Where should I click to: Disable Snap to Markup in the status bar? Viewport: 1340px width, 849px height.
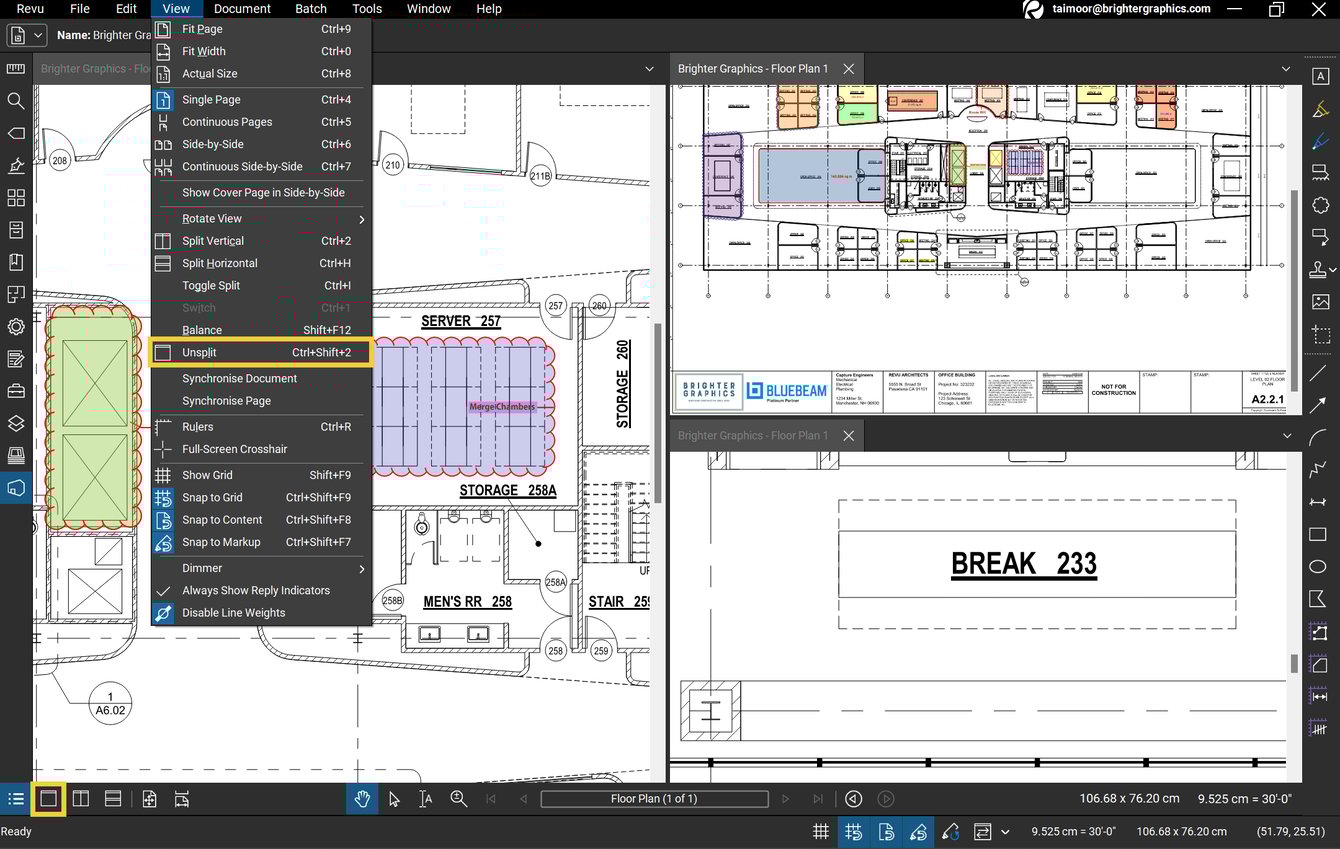point(919,831)
